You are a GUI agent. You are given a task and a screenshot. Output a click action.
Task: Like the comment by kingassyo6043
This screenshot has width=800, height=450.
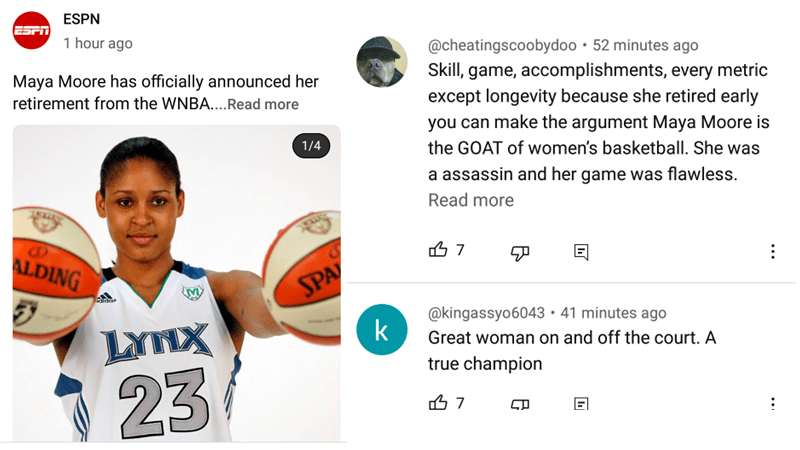tap(438, 403)
